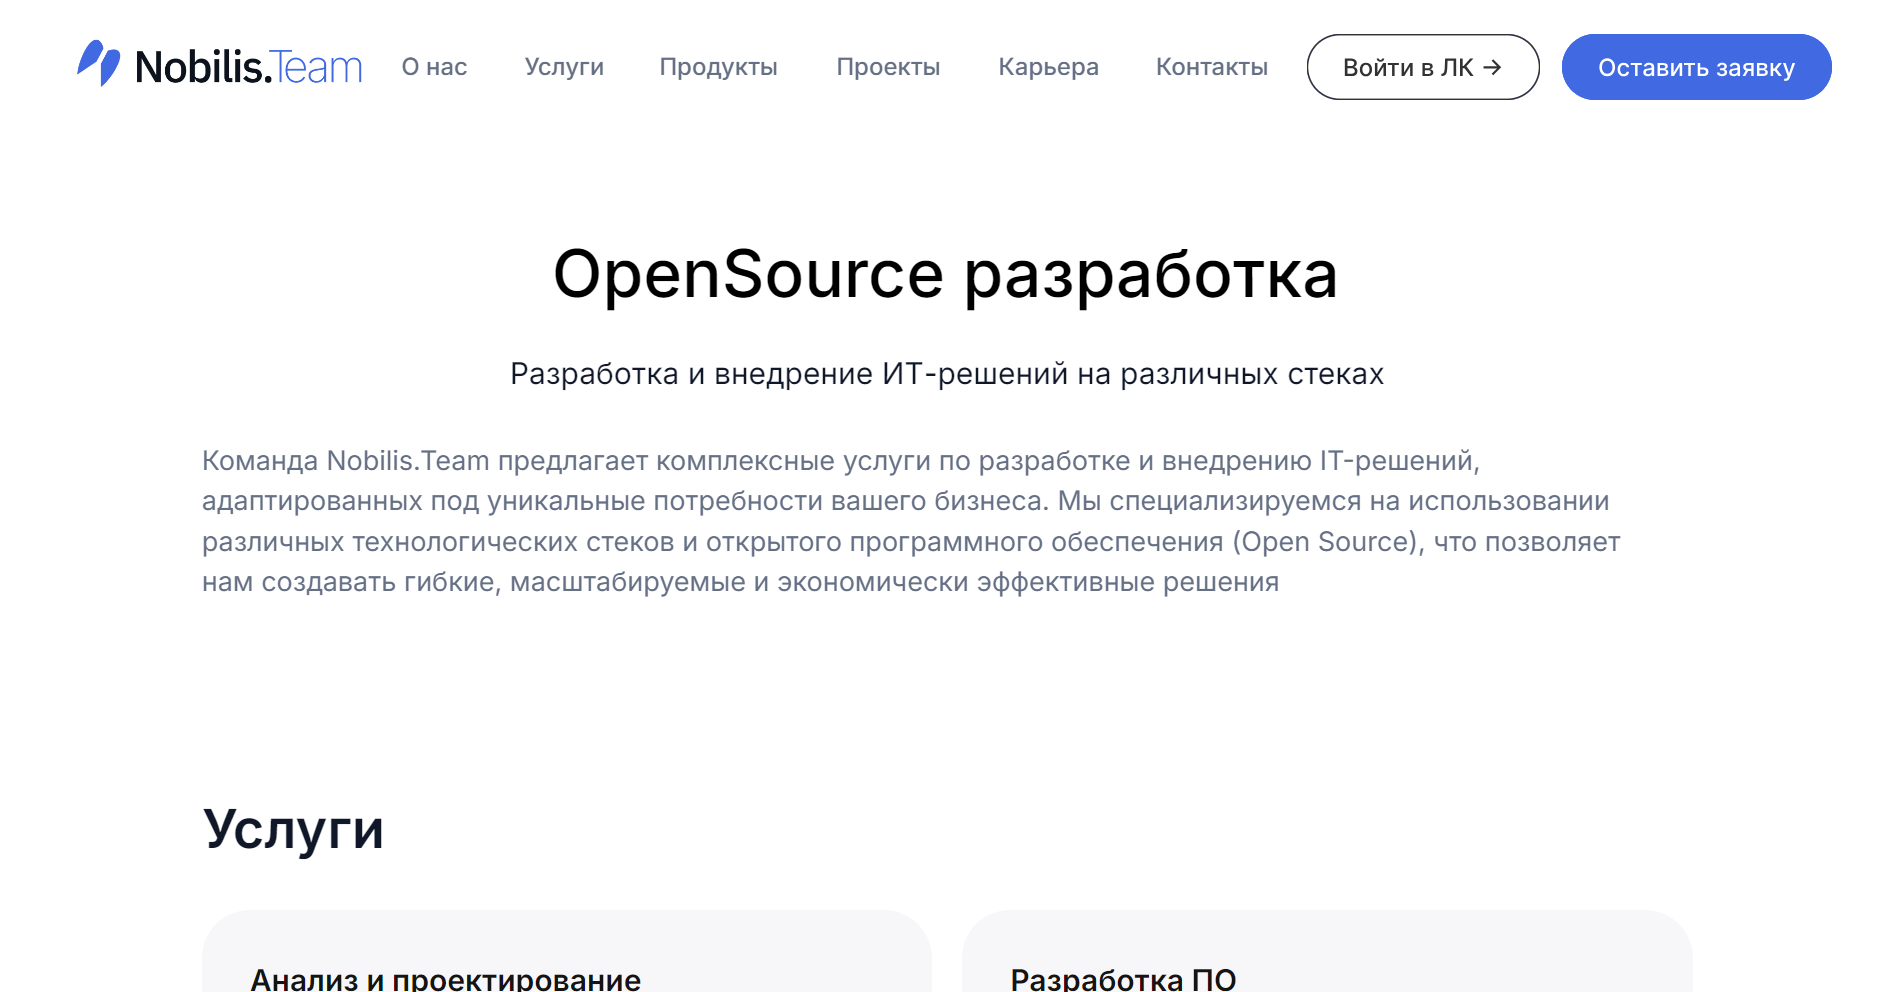
Task: Open the Услуги menu item
Action: 564,67
